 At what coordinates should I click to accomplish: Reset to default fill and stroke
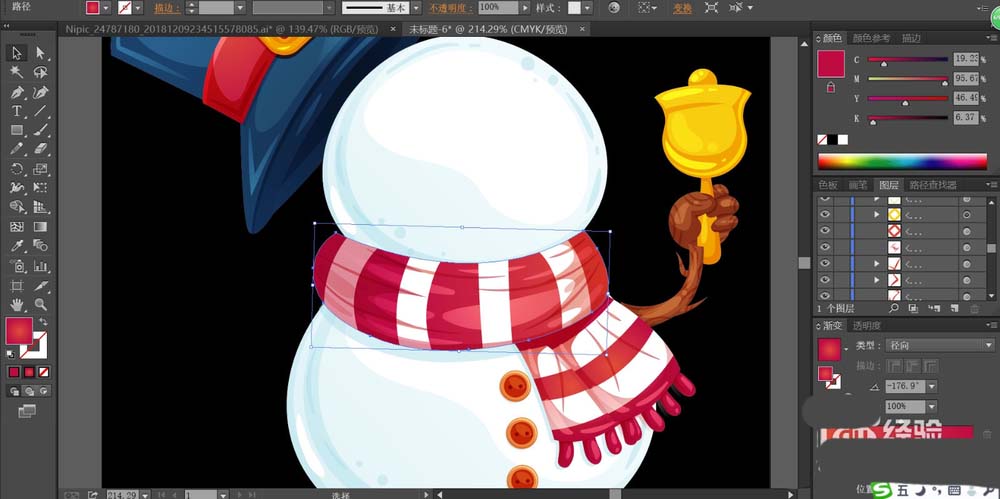11,354
